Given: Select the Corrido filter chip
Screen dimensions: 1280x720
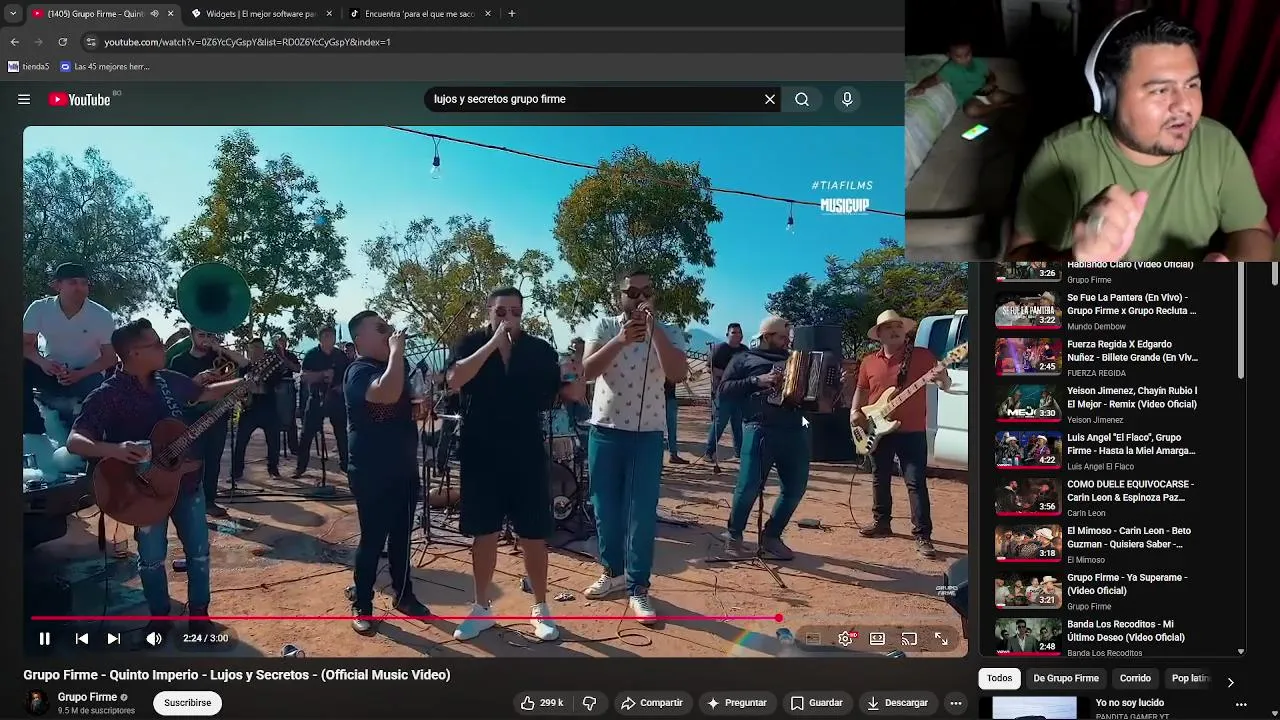Looking at the screenshot, I should (x=1135, y=678).
